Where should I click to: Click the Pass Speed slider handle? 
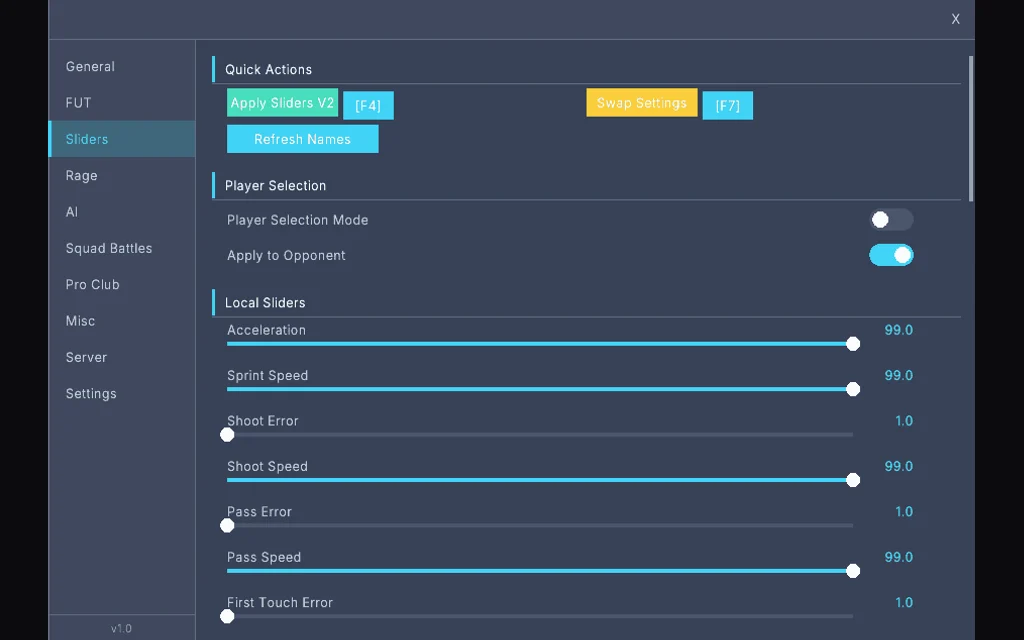pos(853,571)
